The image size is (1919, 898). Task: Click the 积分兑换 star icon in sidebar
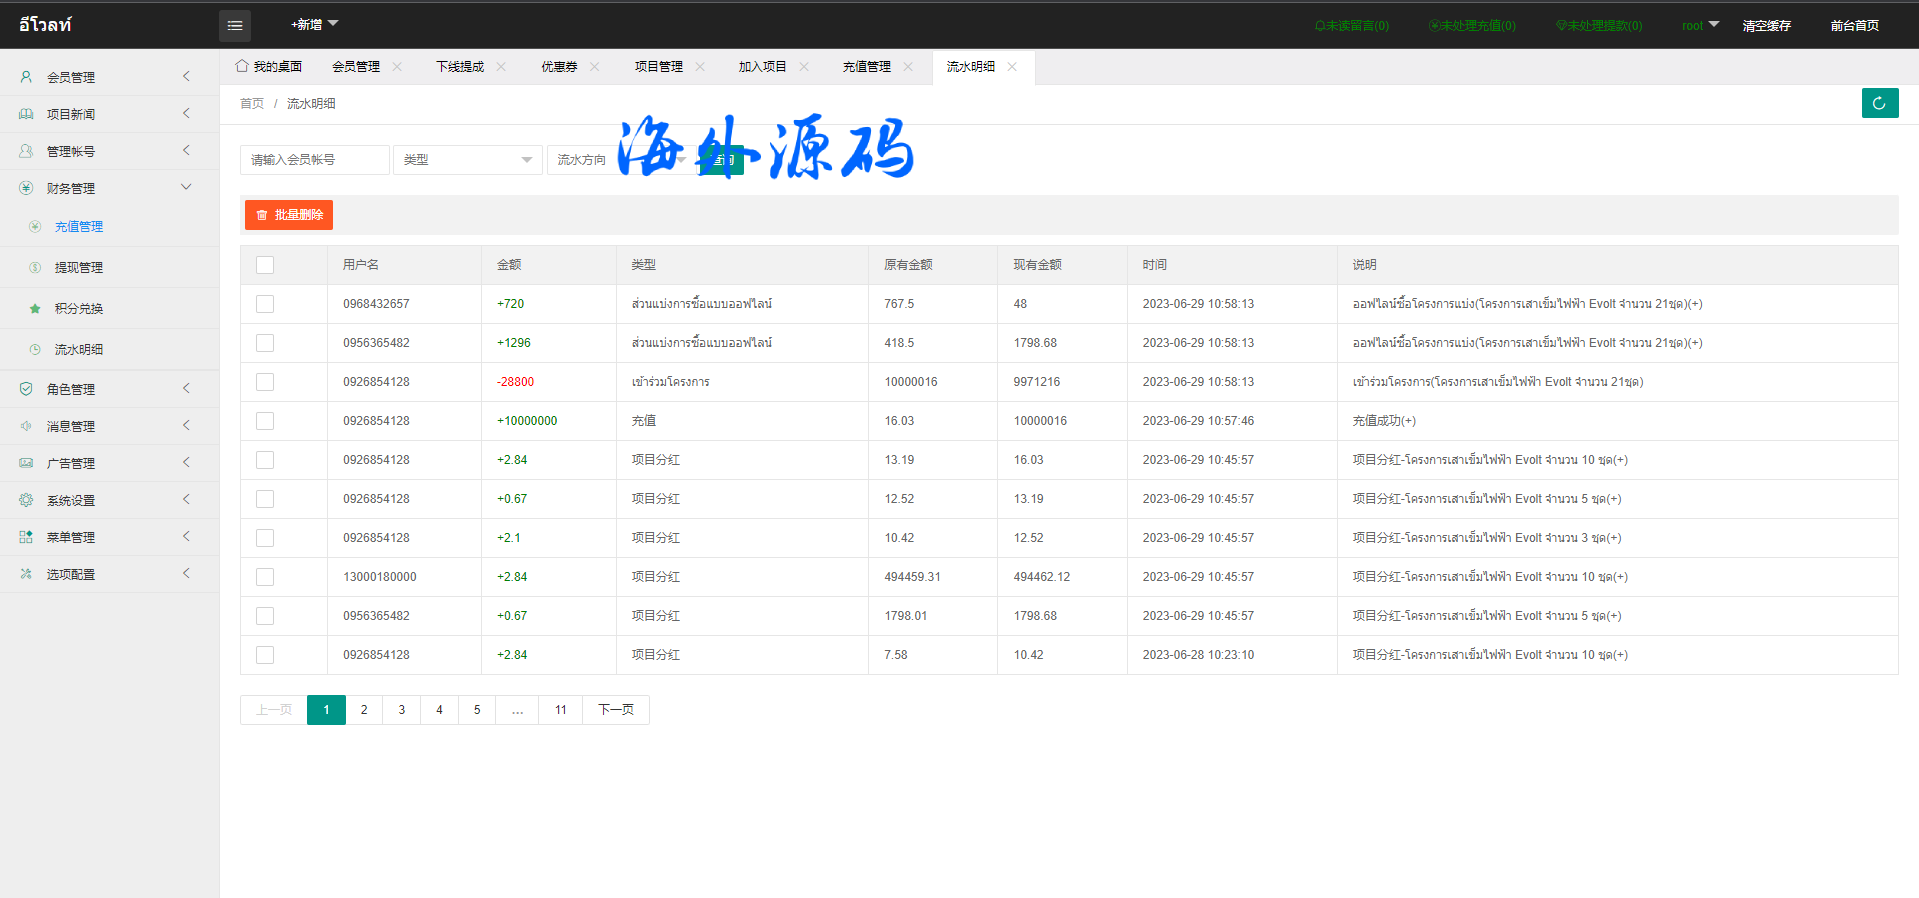35,309
